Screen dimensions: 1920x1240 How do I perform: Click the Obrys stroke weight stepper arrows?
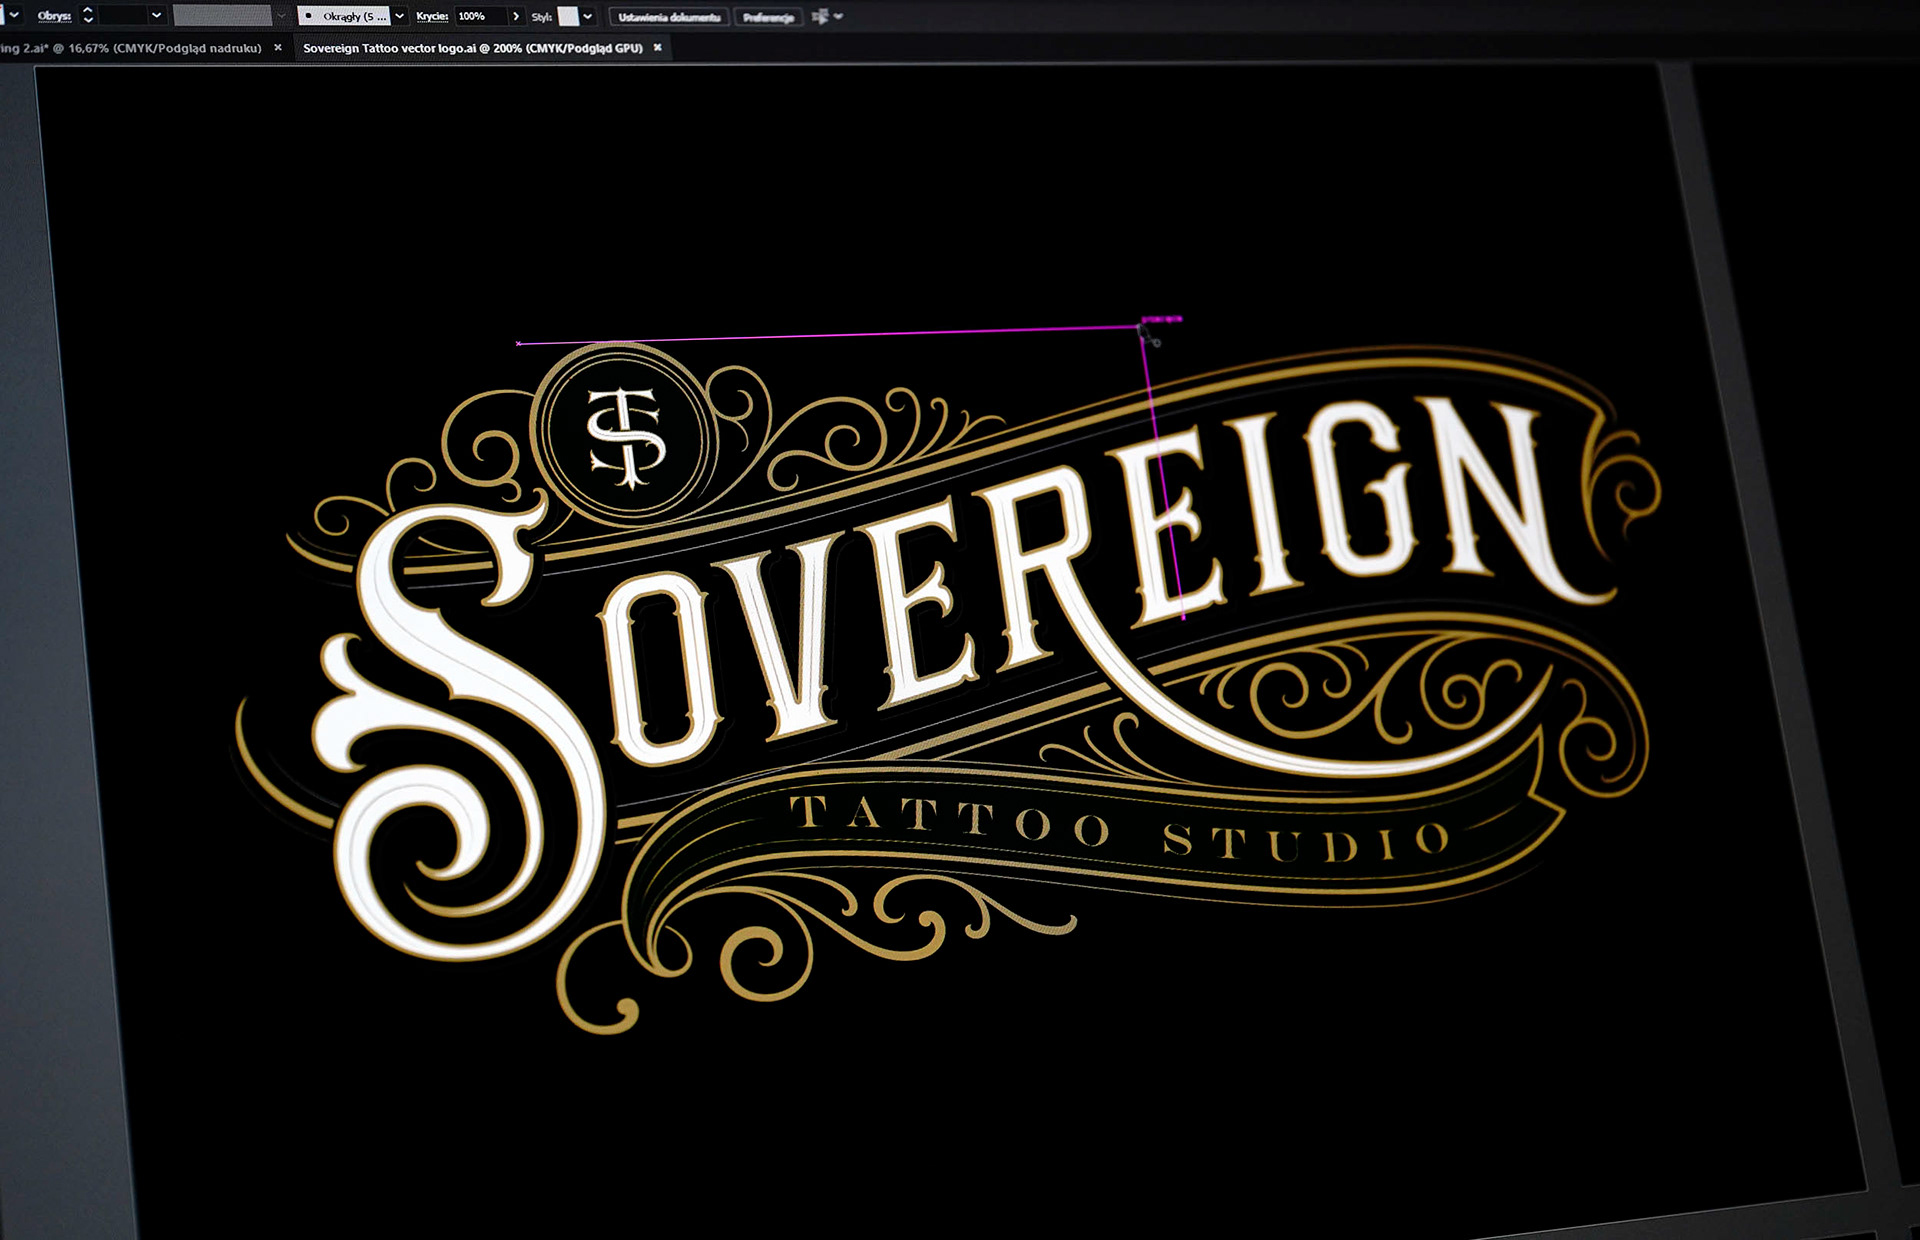(88, 15)
